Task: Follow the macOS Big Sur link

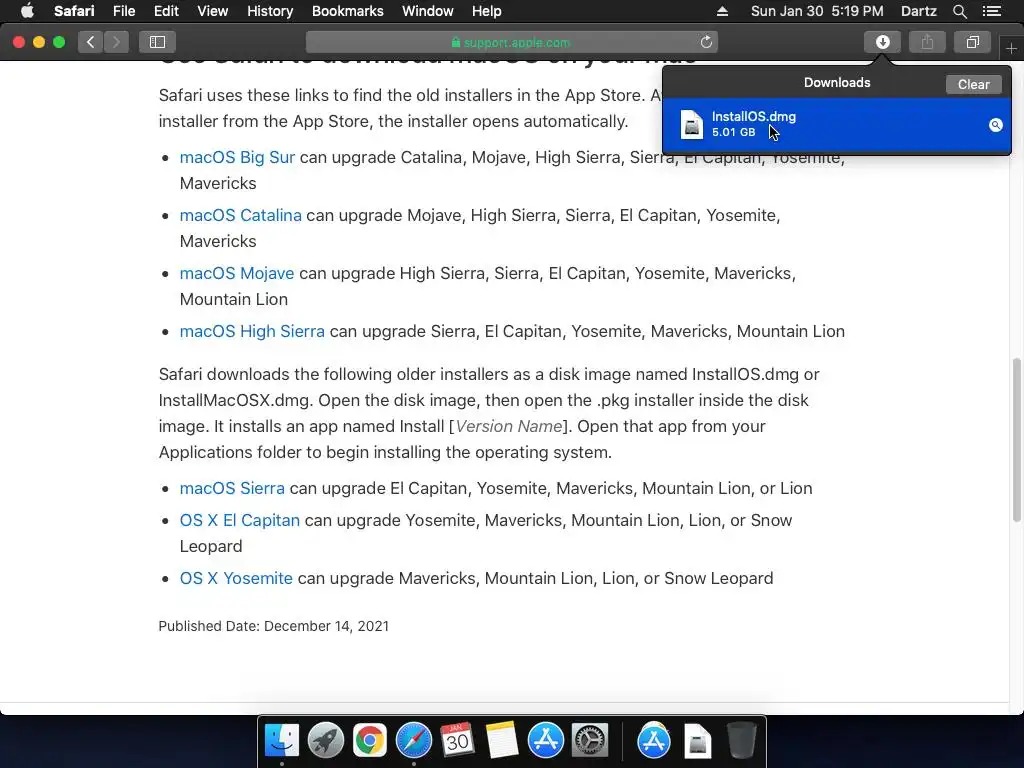Action: (237, 157)
